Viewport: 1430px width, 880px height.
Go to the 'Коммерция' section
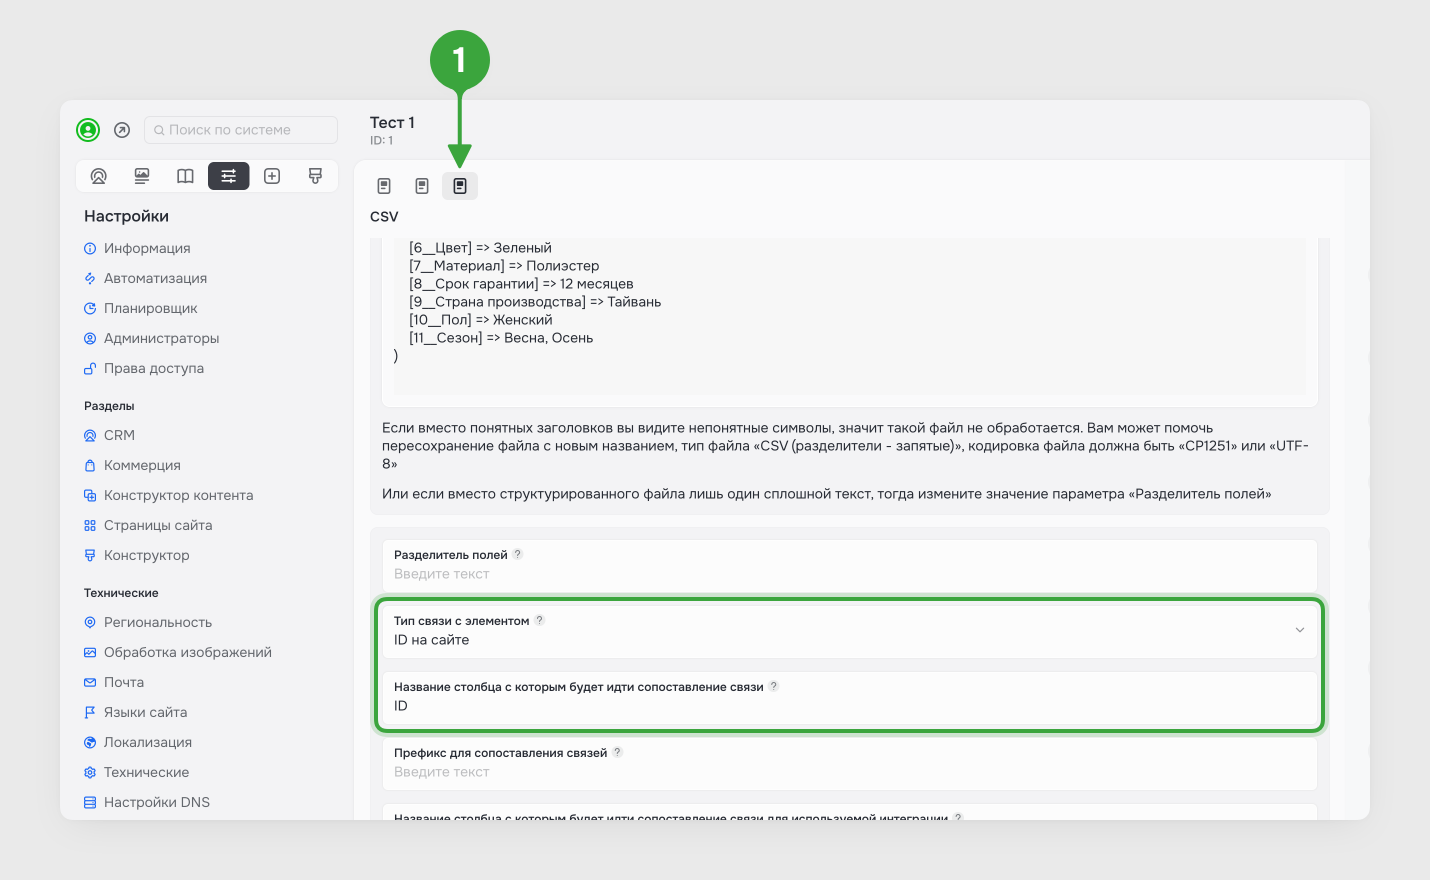142,465
